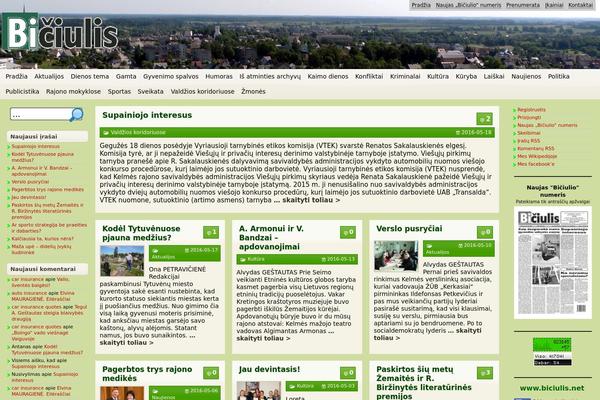Open Mes Wikipedijoje link
This screenshot has height=400, width=600.
click(537, 156)
